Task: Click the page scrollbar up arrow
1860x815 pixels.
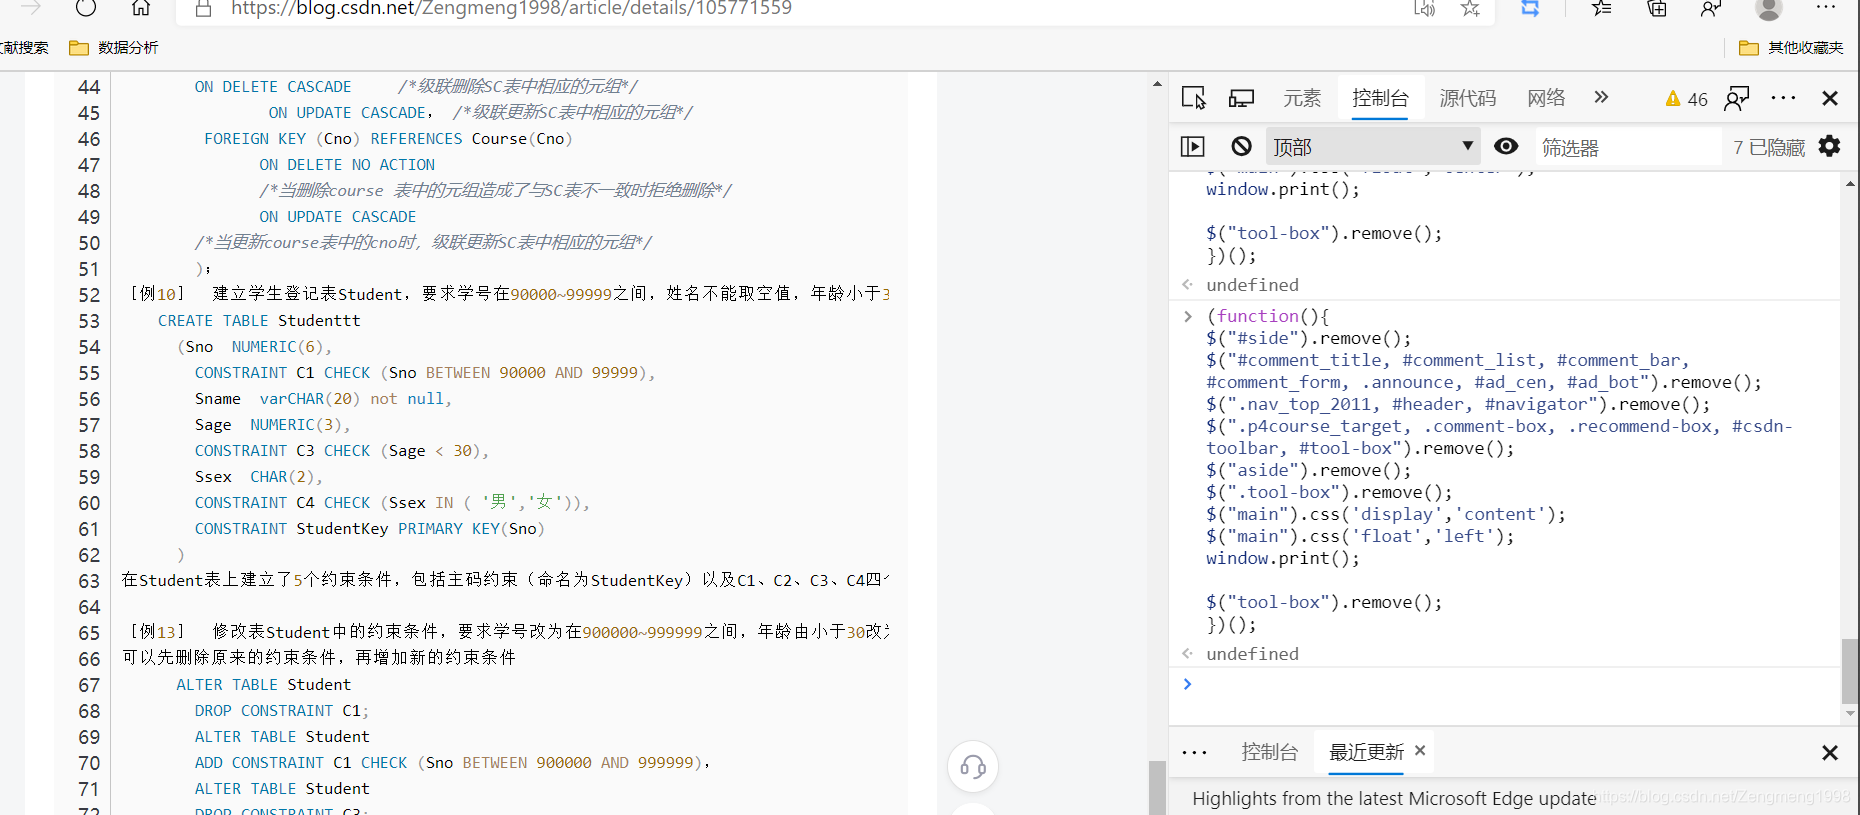Action: pos(1157,85)
